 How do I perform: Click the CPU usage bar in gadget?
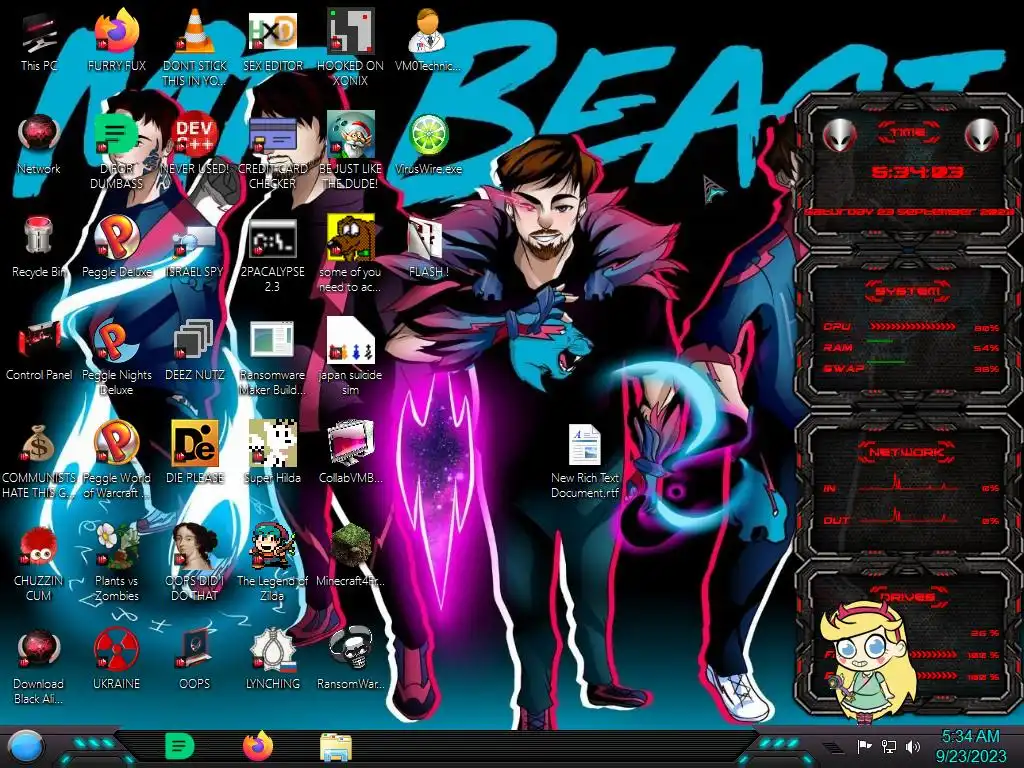coord(912,326)
